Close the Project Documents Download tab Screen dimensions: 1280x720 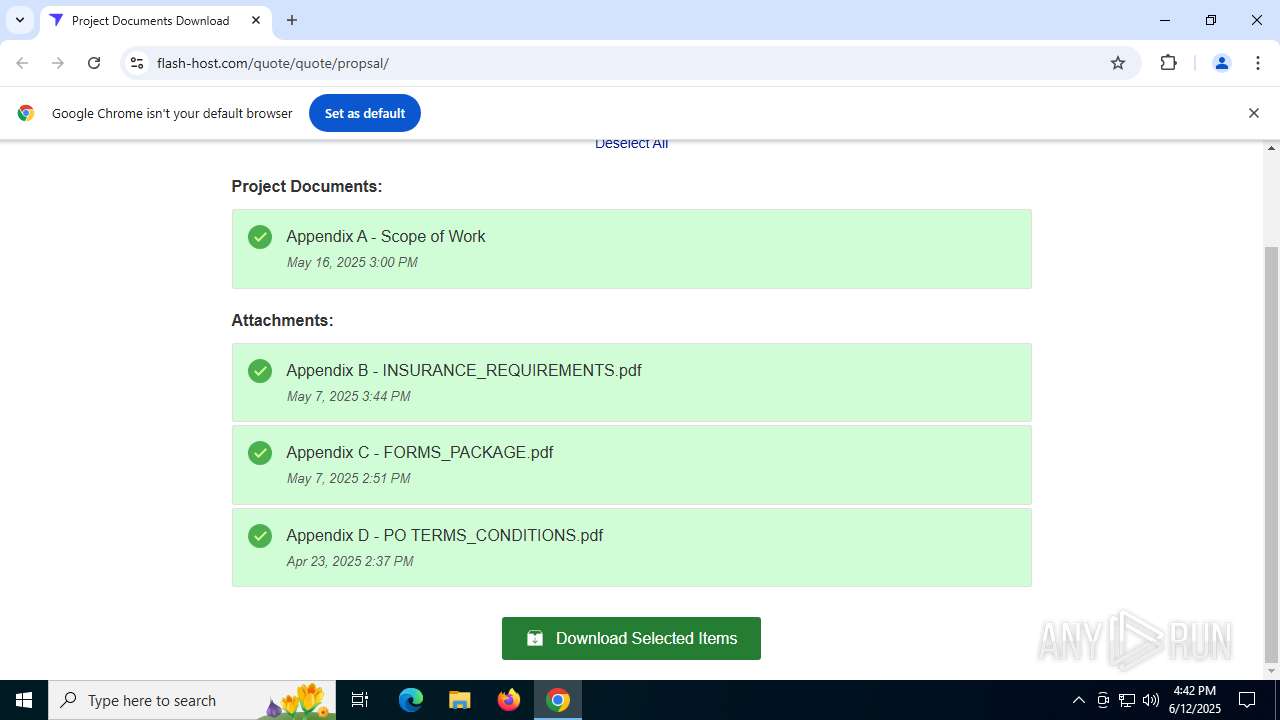[x=256, y=20]
